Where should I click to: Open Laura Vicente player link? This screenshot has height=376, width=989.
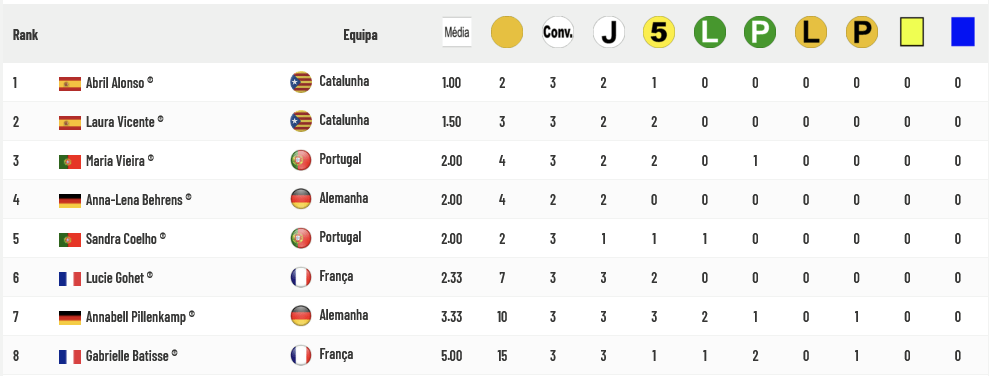pyautogui.click(x=120, y=122)
